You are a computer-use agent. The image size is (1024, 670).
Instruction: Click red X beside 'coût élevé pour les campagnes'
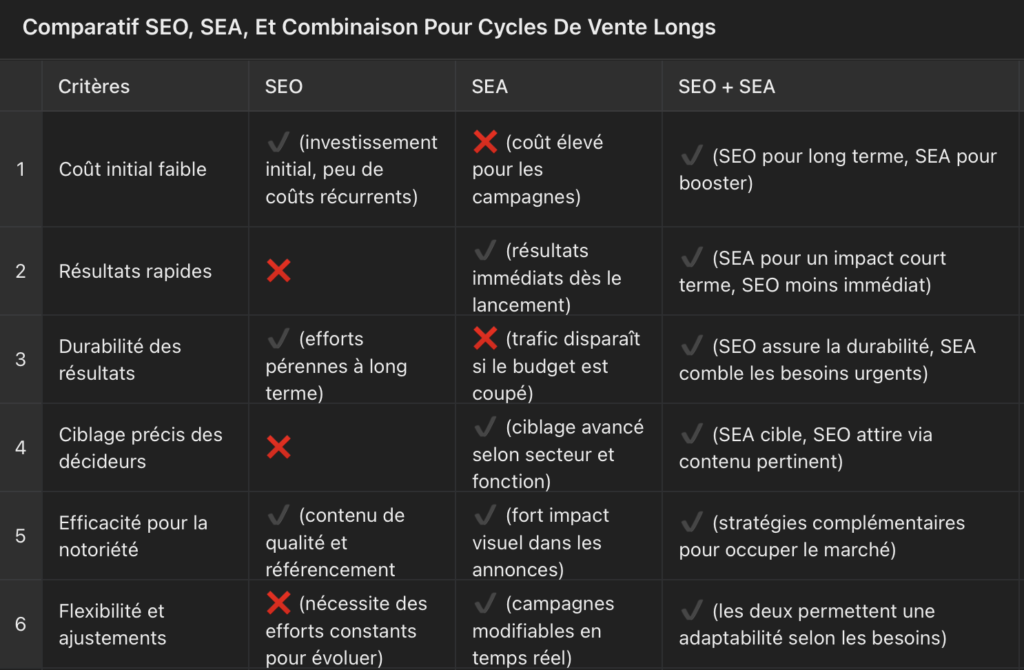(485, 143)
